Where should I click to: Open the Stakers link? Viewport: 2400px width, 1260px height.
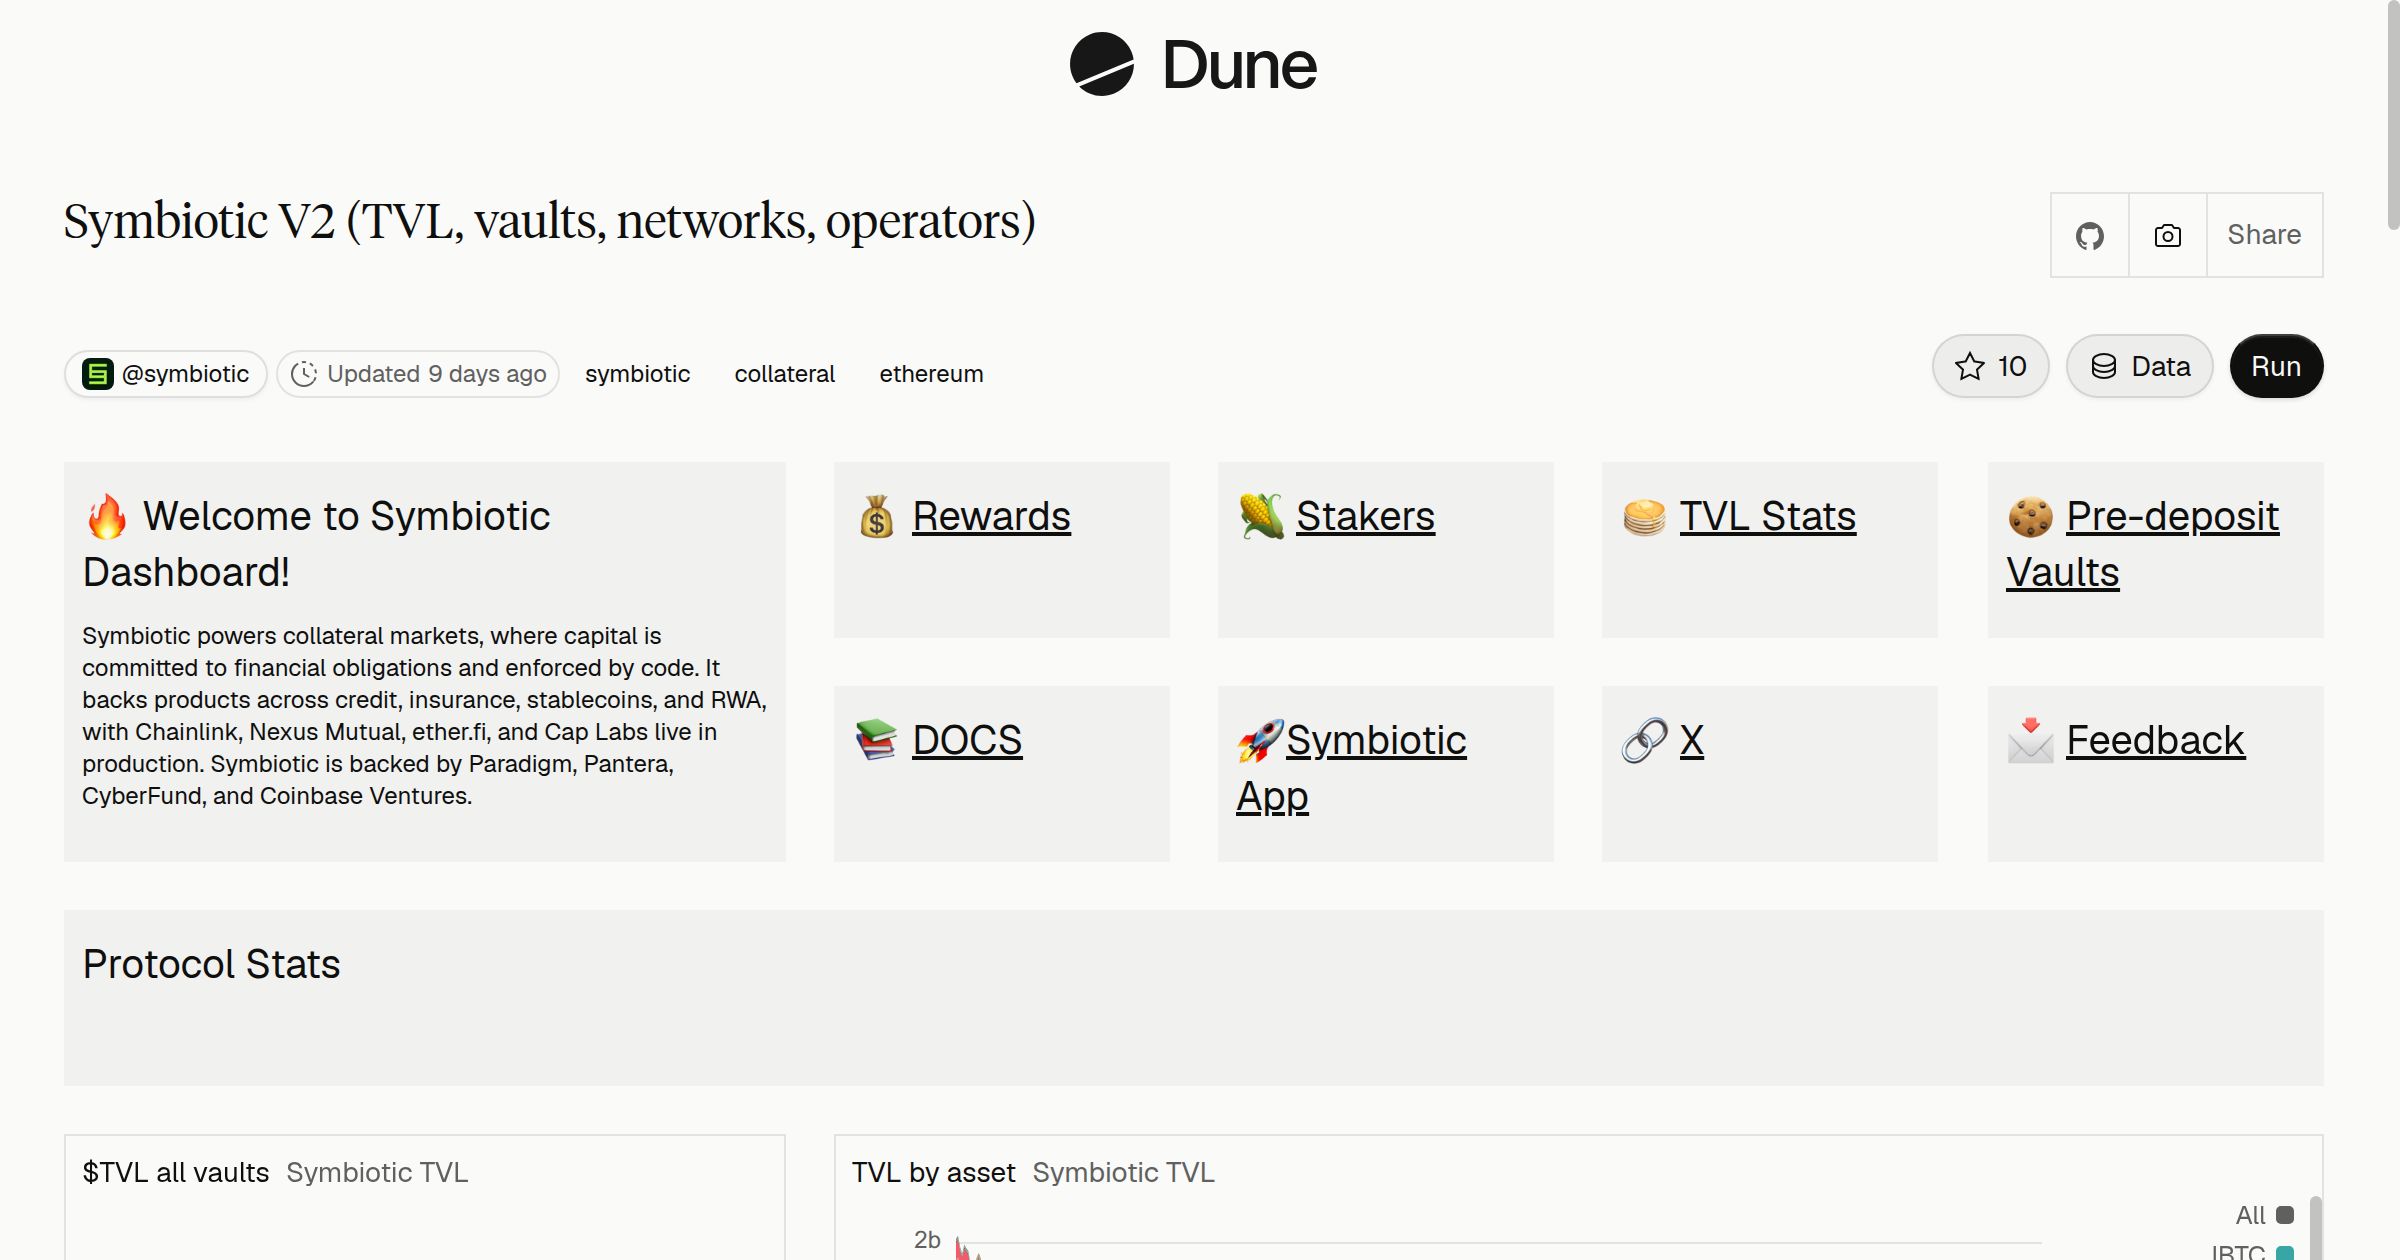1365,517
